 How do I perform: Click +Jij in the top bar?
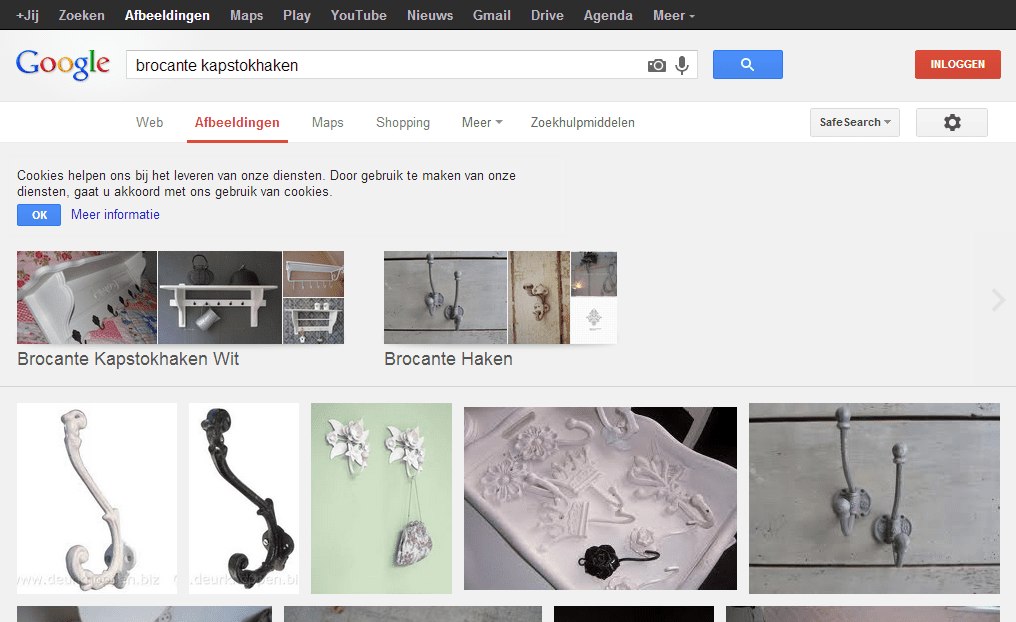tap(27, 16)
